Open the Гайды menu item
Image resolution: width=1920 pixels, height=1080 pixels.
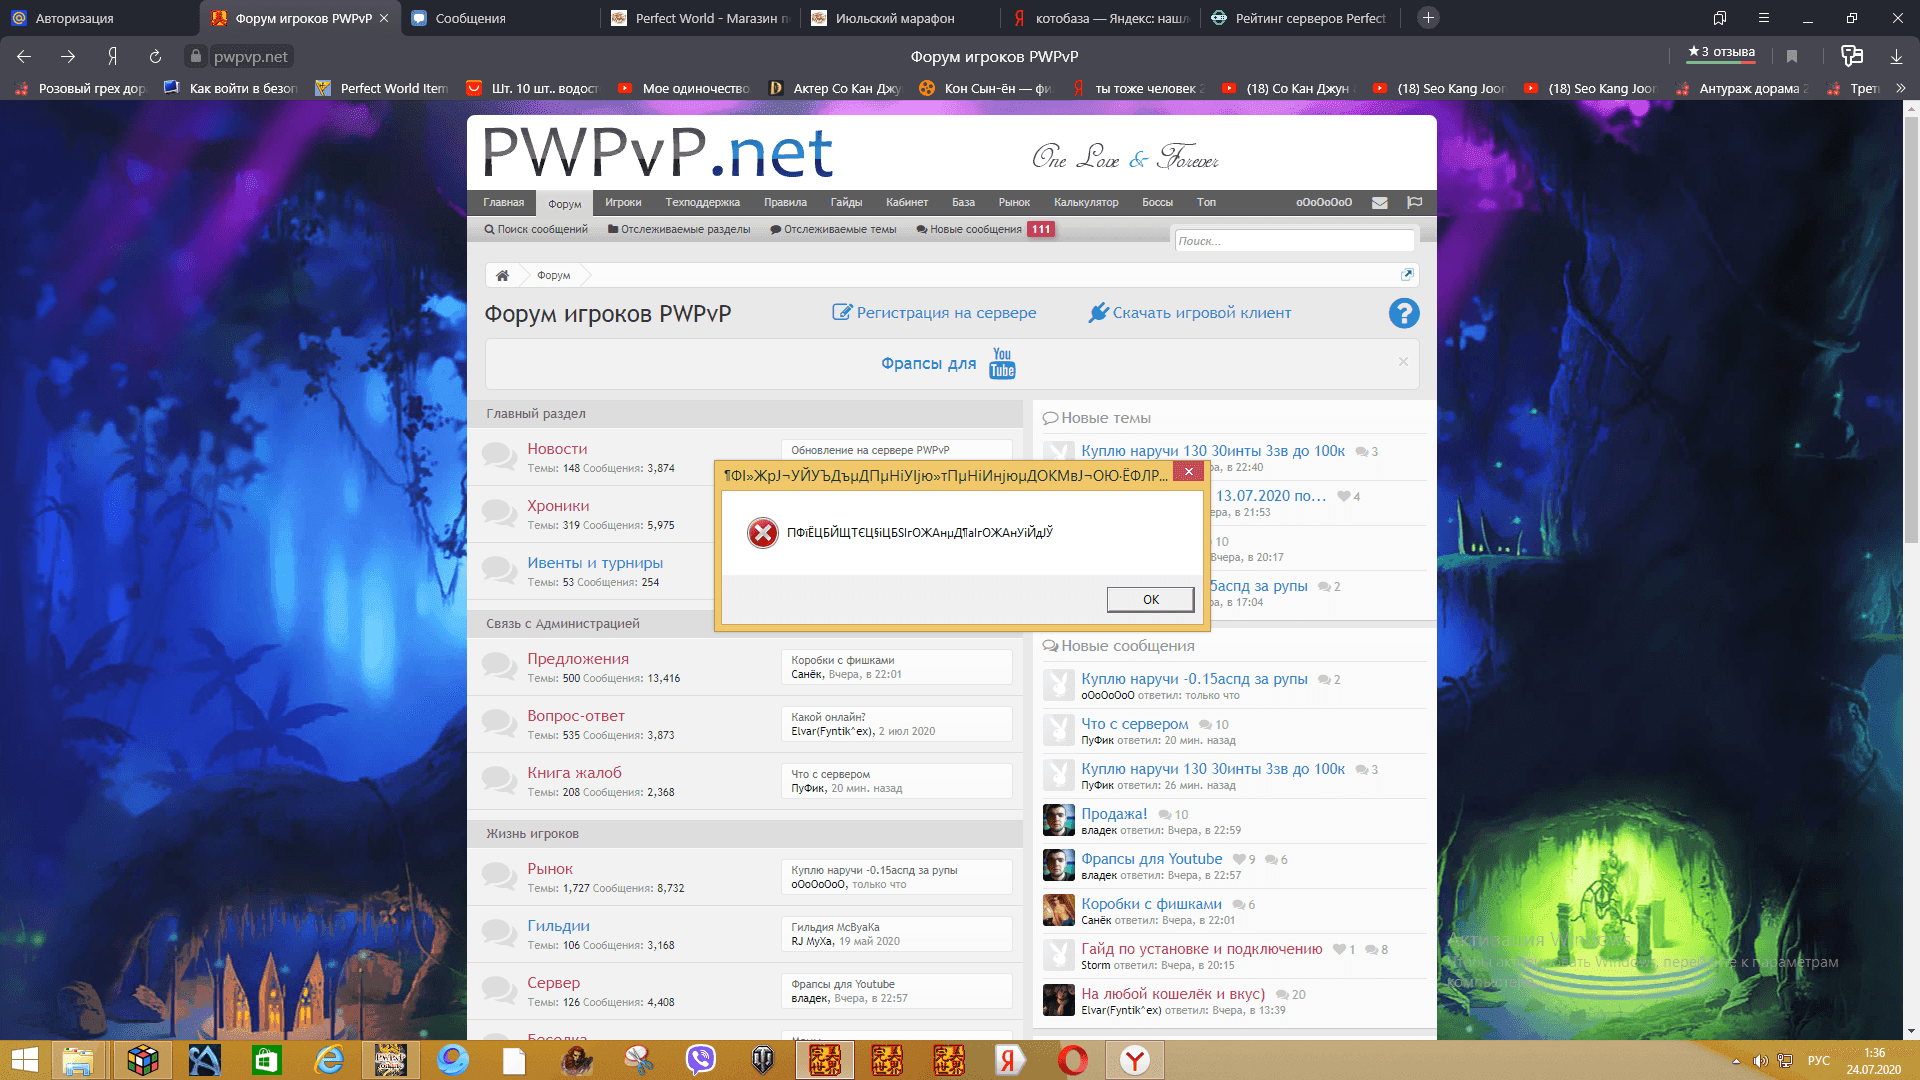pos(845,203)
